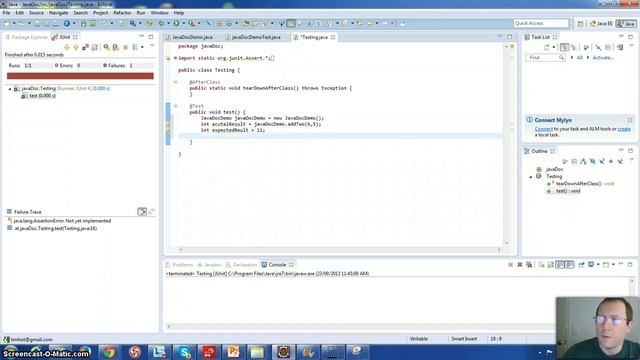Click into the Quick Access field
The image size is (640, 360).
coord(541,23)
